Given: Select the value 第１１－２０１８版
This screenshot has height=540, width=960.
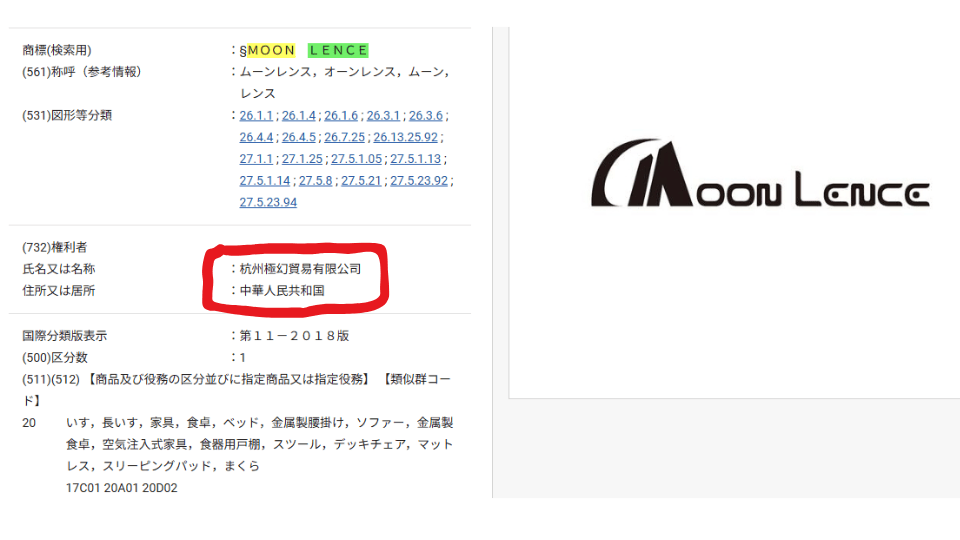Looking at the screenshot, I should (294, 336).
